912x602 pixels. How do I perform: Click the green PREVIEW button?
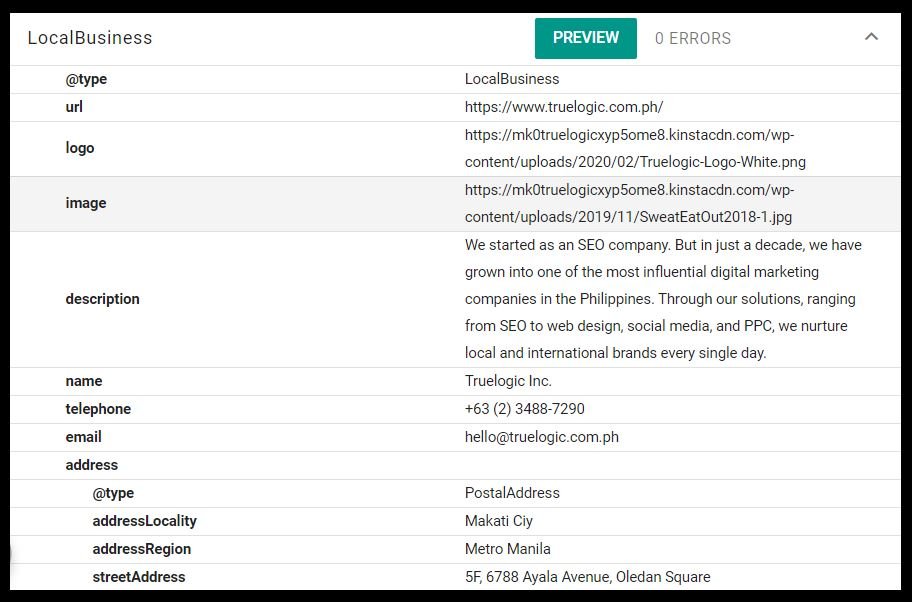[586, 38]
